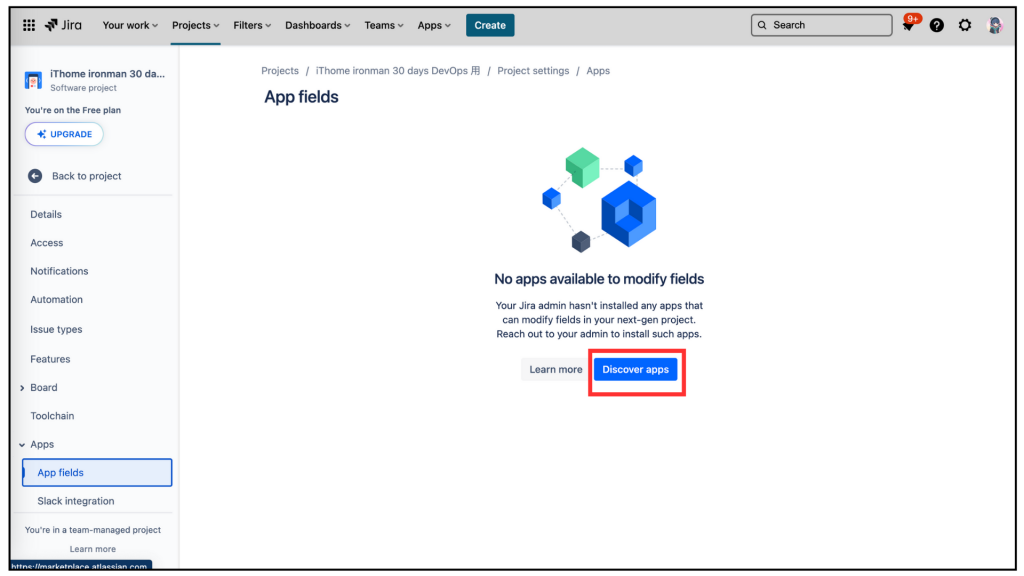Click the Back to project link

(87, 176)
